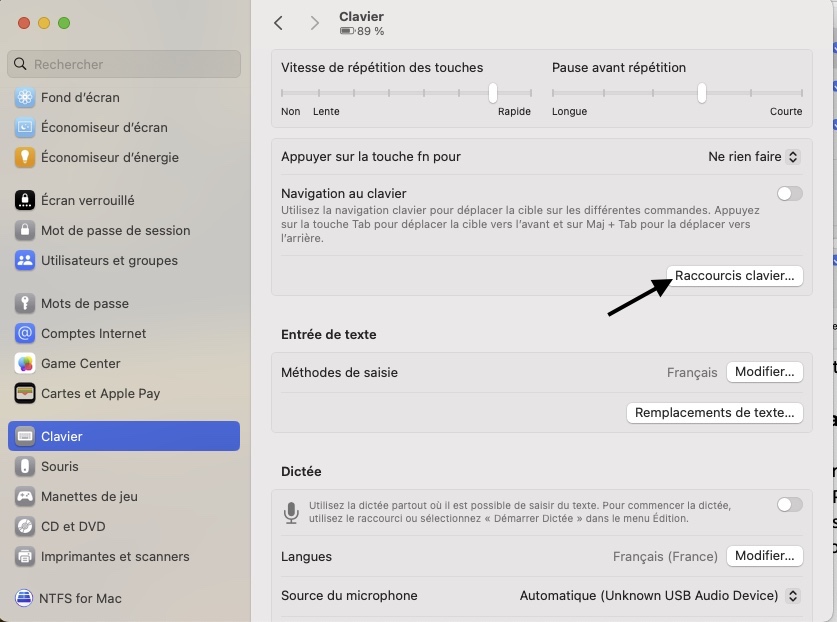Select Économiseur d'écran in sidebar
The height and width of the screenshot is (622, 837).
(124, 127)
